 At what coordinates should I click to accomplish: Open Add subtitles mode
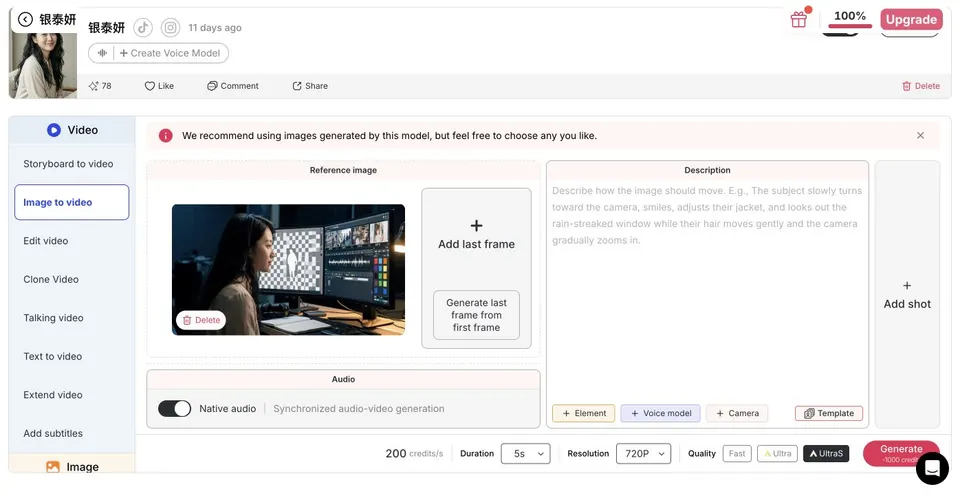point(53,433)
